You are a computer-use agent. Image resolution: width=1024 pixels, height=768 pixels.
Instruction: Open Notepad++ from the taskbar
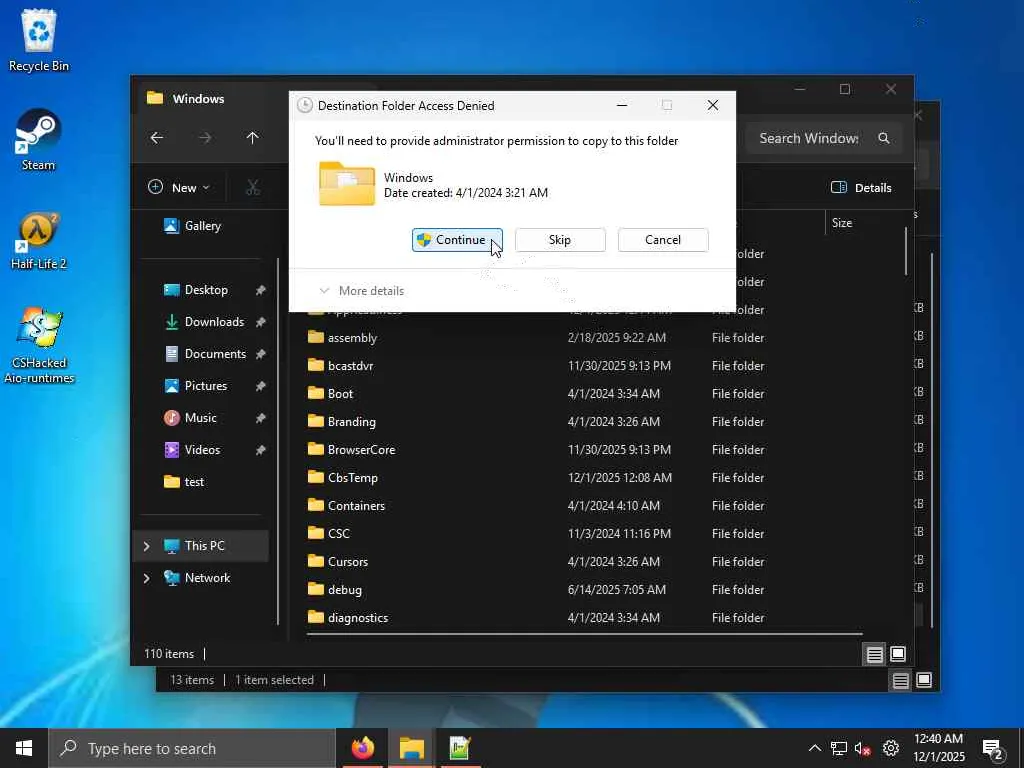pos(460,748)
